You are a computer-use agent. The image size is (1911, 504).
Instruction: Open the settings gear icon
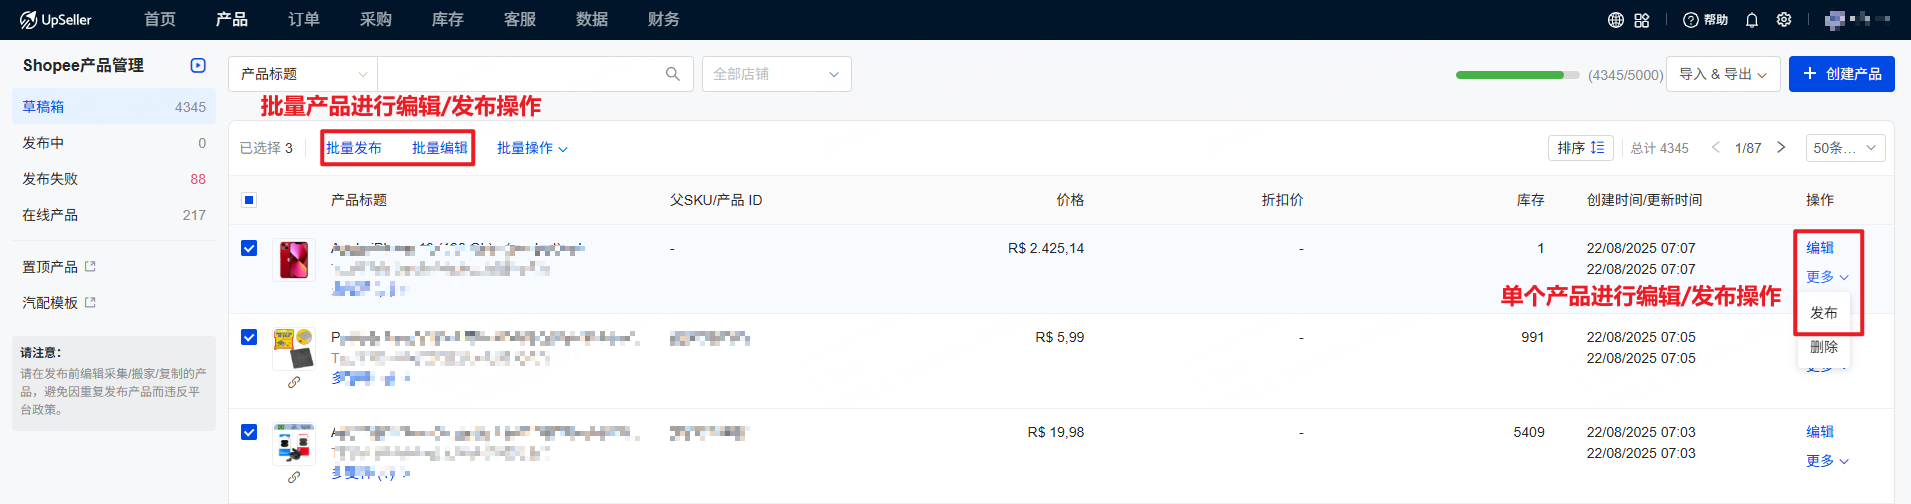1784,20
